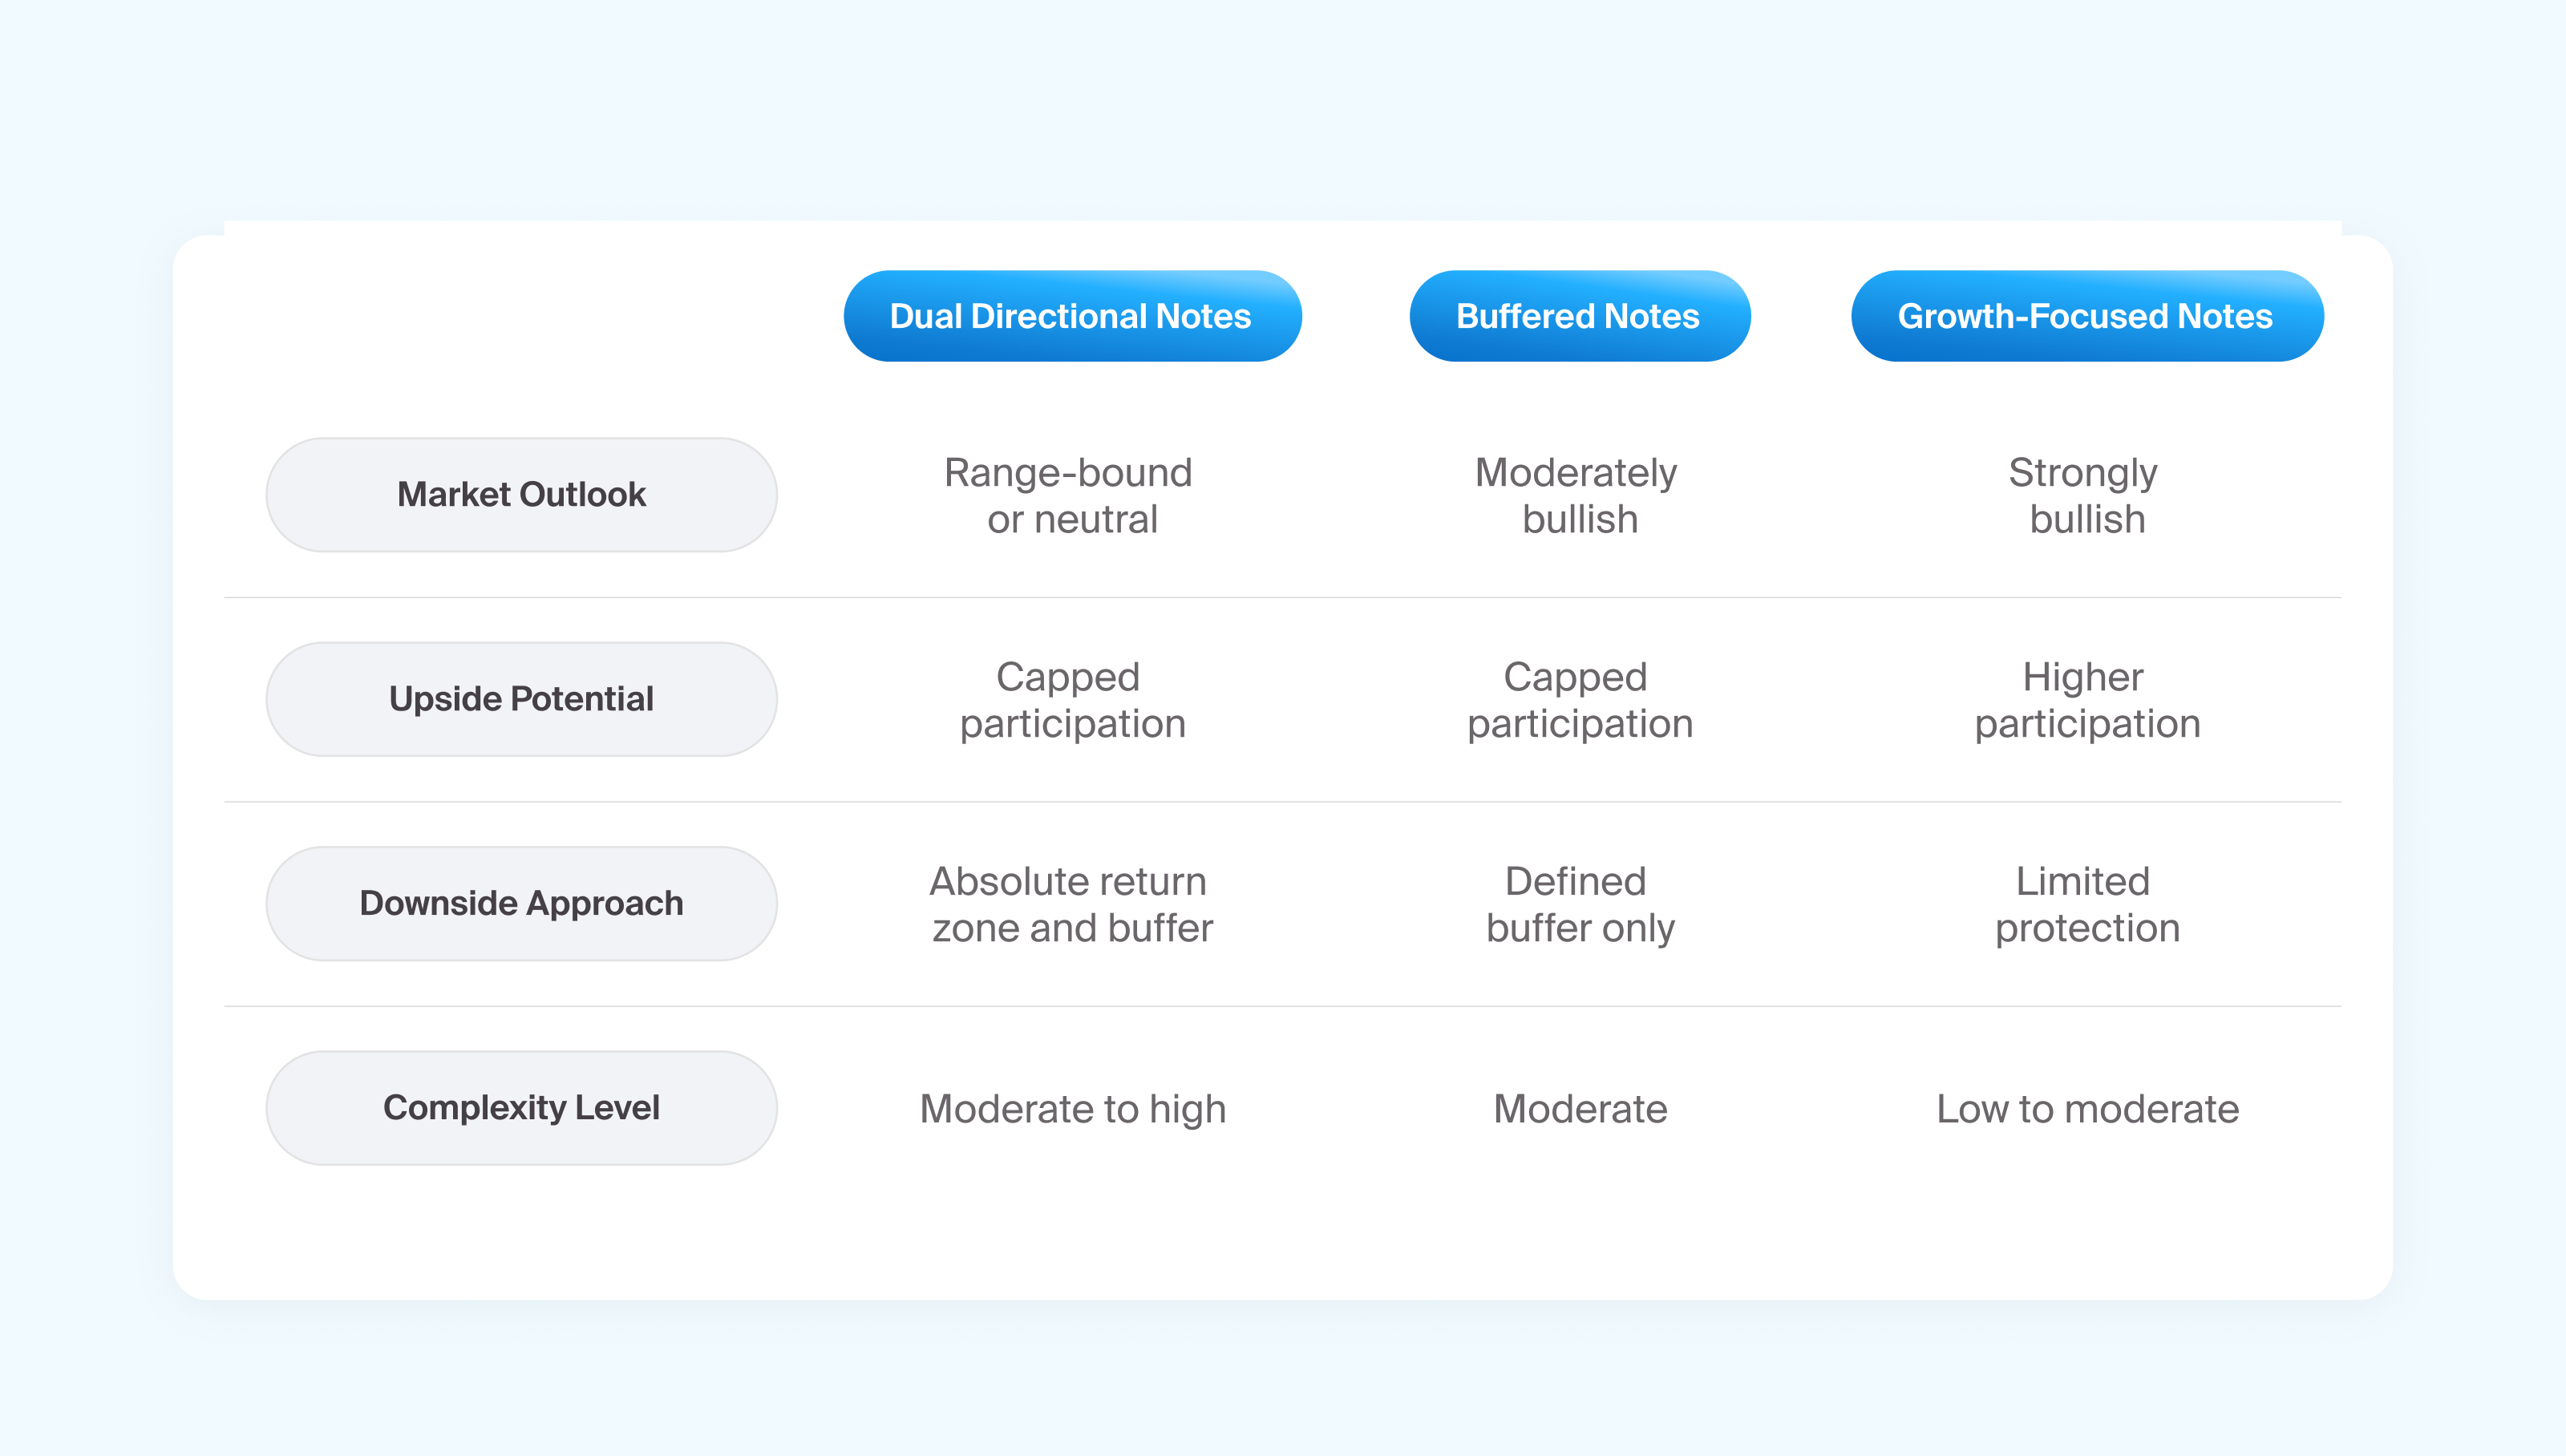The image size is (2566, 1456).
Task: Select the Buffered Notes header pill
Action: pyautogui.click(x=1579, y=316)
